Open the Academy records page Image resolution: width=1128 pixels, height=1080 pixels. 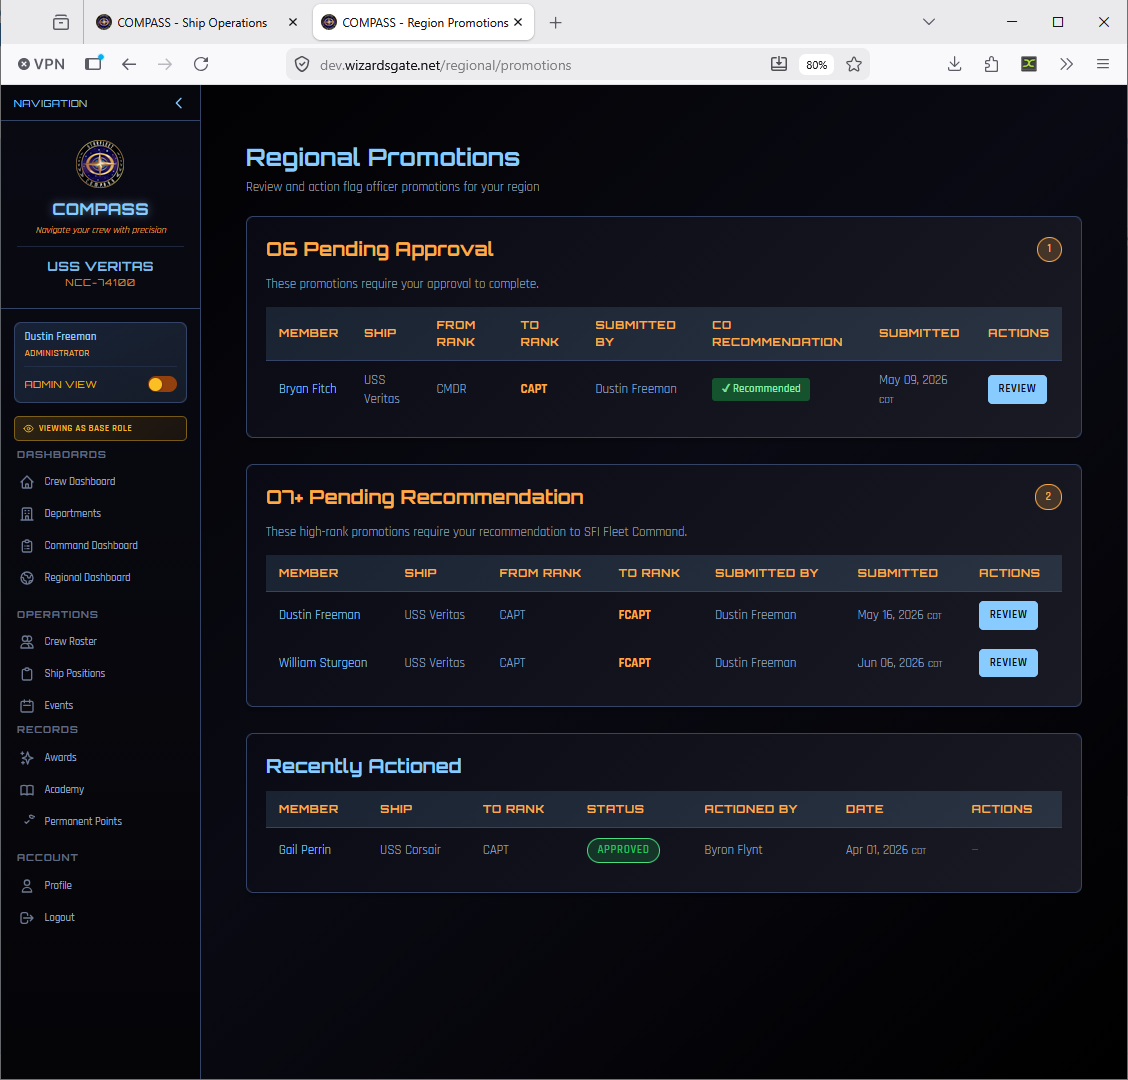64,789
